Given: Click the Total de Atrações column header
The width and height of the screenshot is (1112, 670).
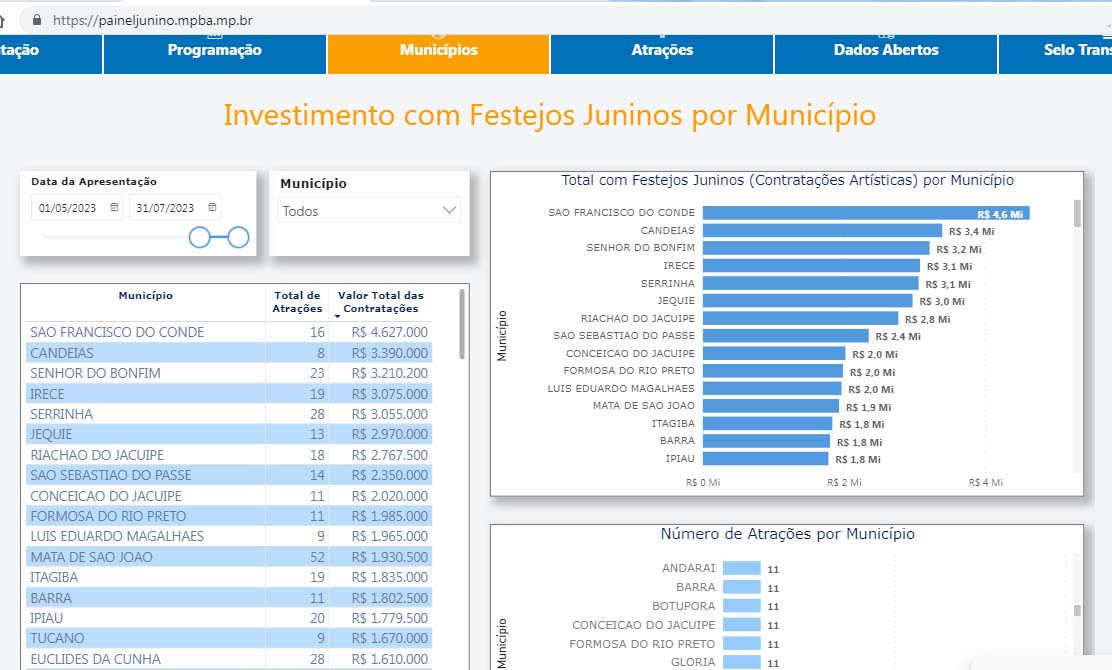Looking at the screenshot, I should pyautogui.click(x=297, y=302).
